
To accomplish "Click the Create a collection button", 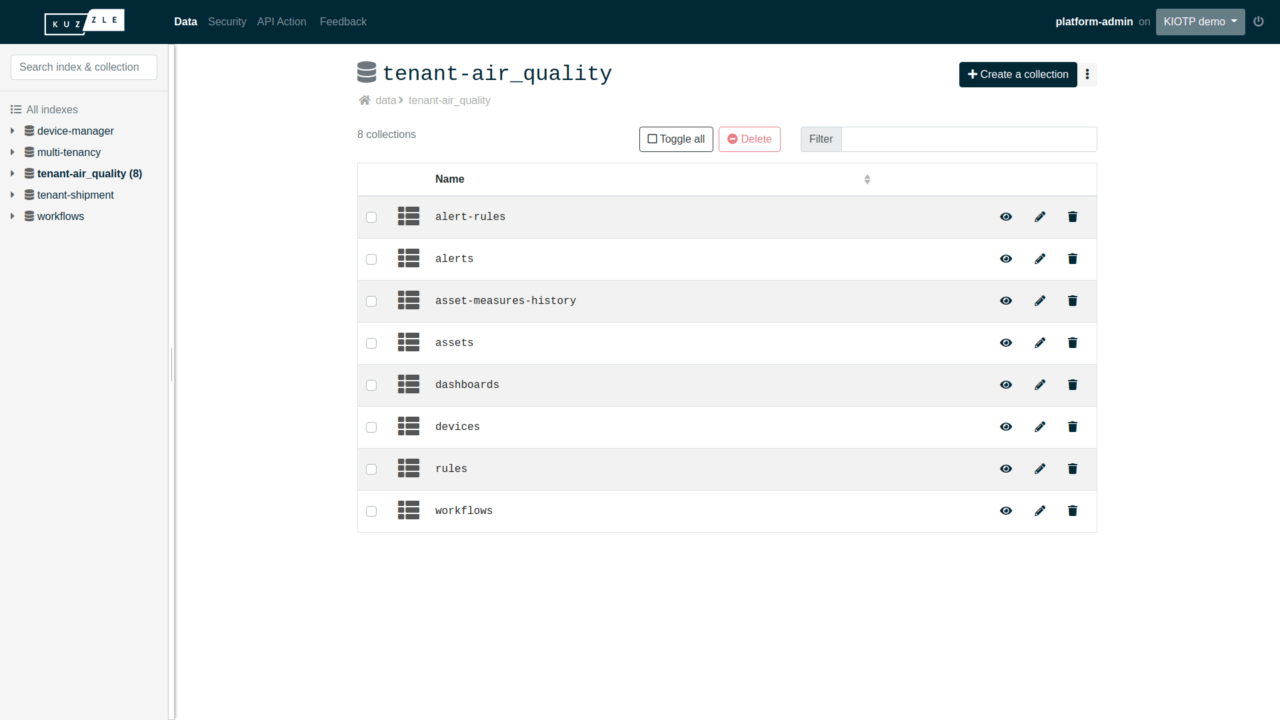I will (x=1017, y=74).
